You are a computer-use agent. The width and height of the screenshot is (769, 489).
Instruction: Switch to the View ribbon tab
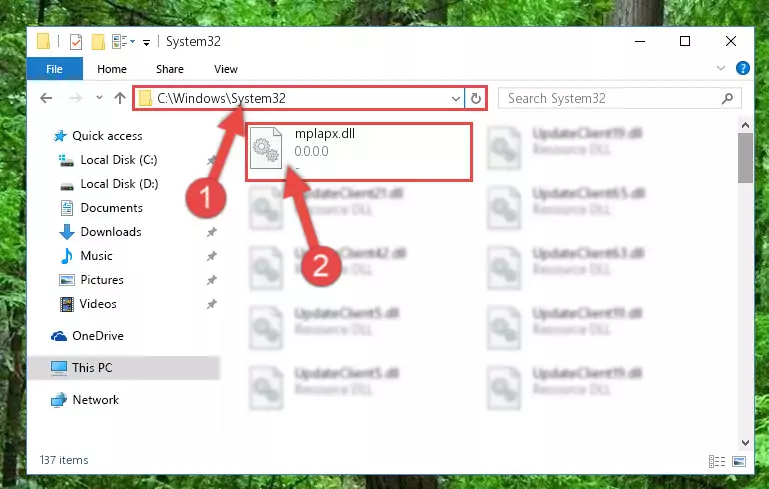click(x=226, y=69)
